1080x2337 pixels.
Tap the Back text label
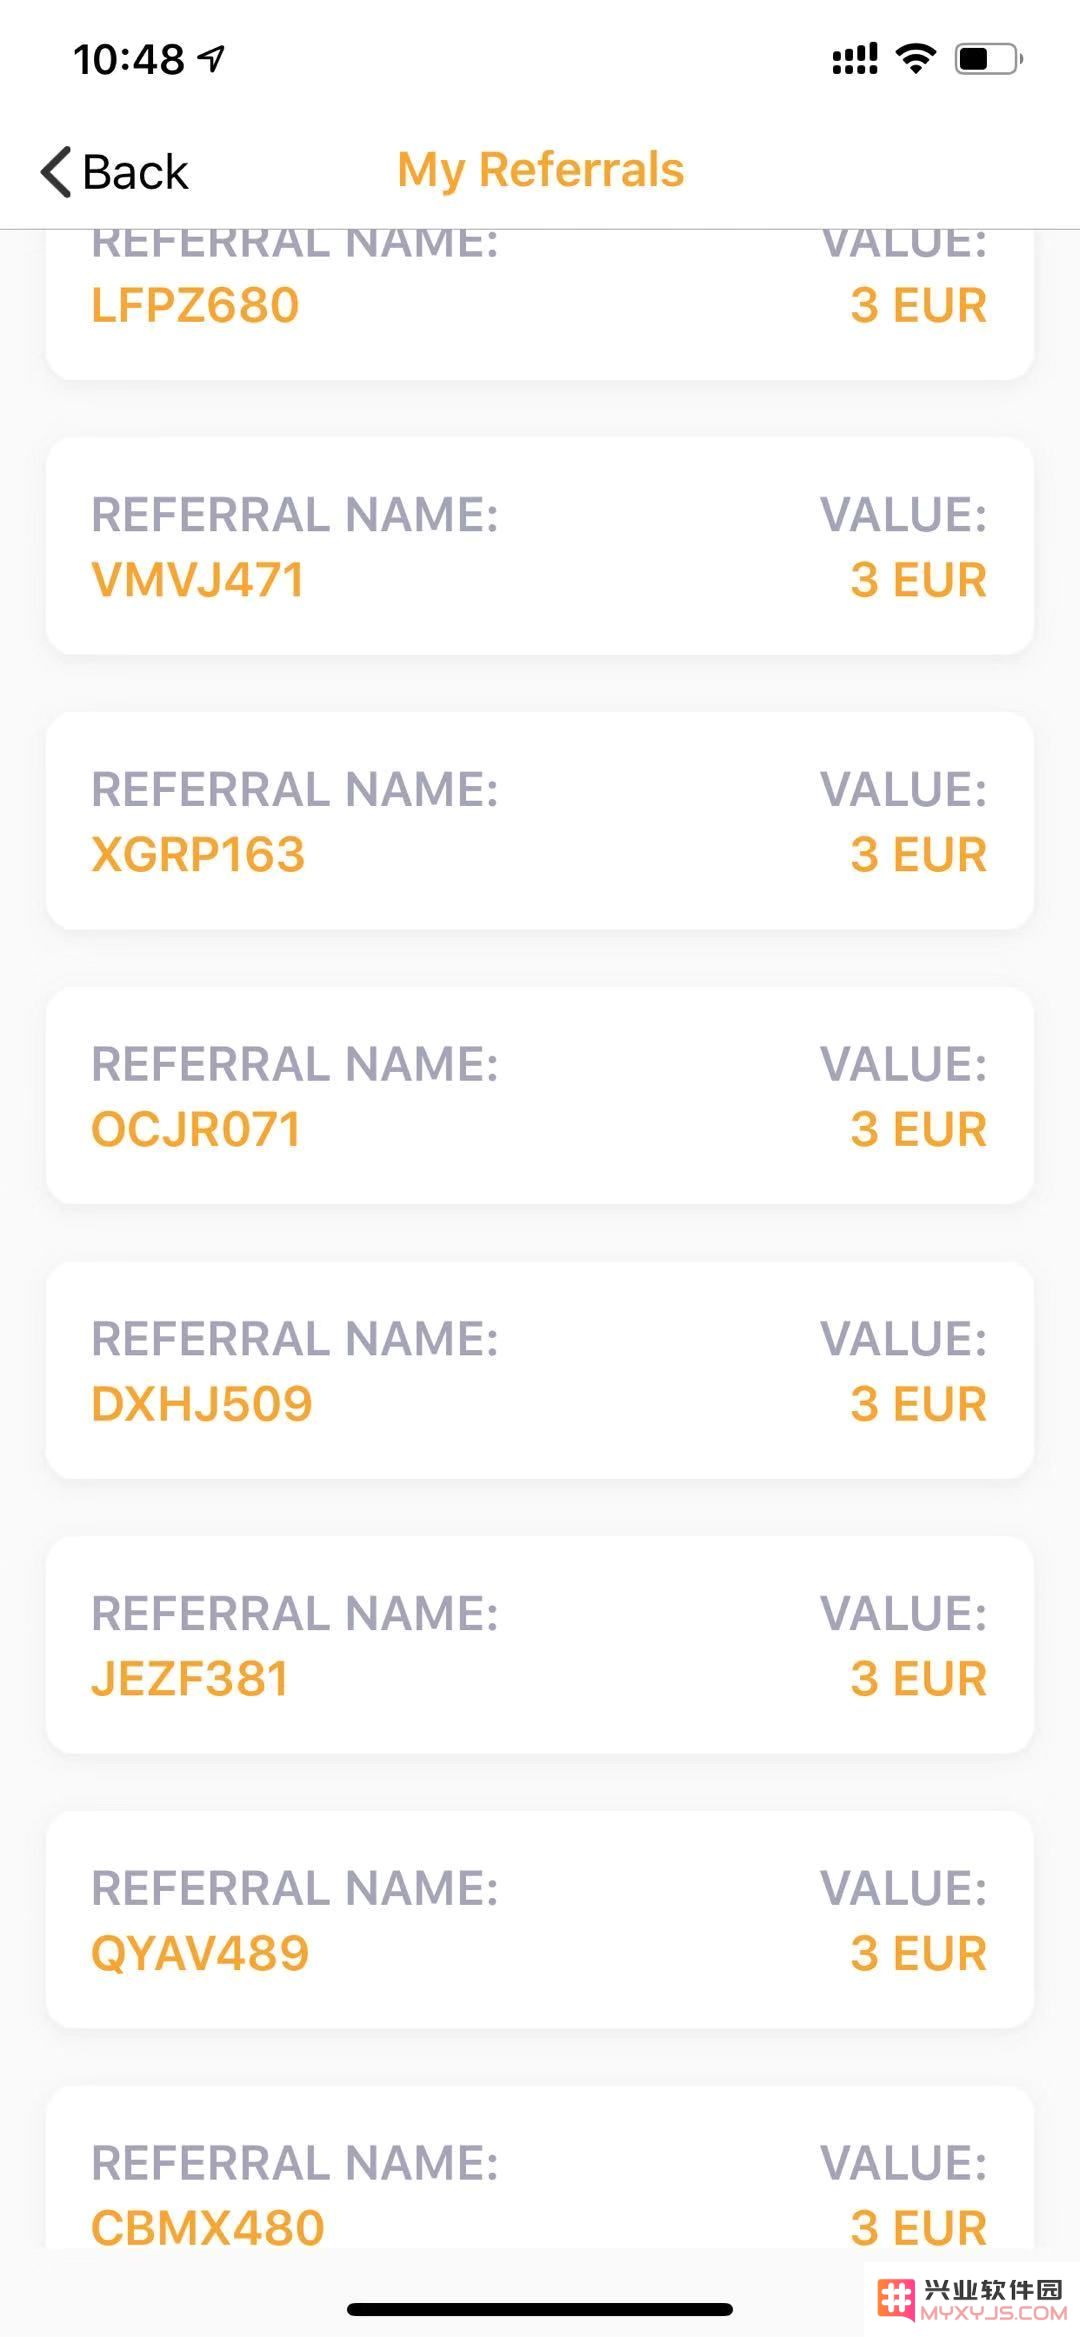click(135, 172)
